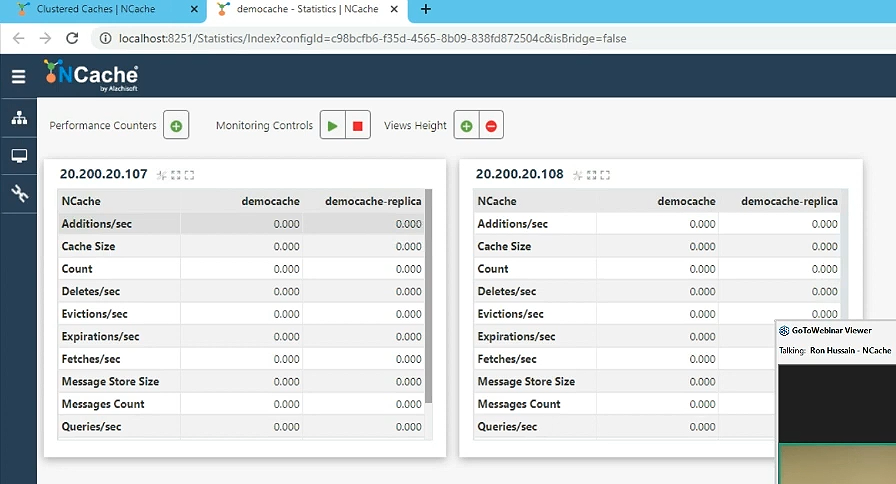Open the cluster topology sidebar icon

tap(19, 118)
